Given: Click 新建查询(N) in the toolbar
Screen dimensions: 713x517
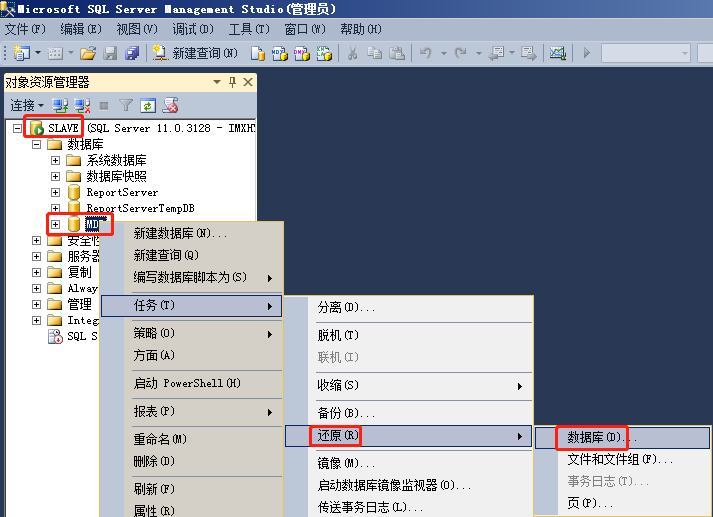Looking at the screenshot, I should point(195,53).
